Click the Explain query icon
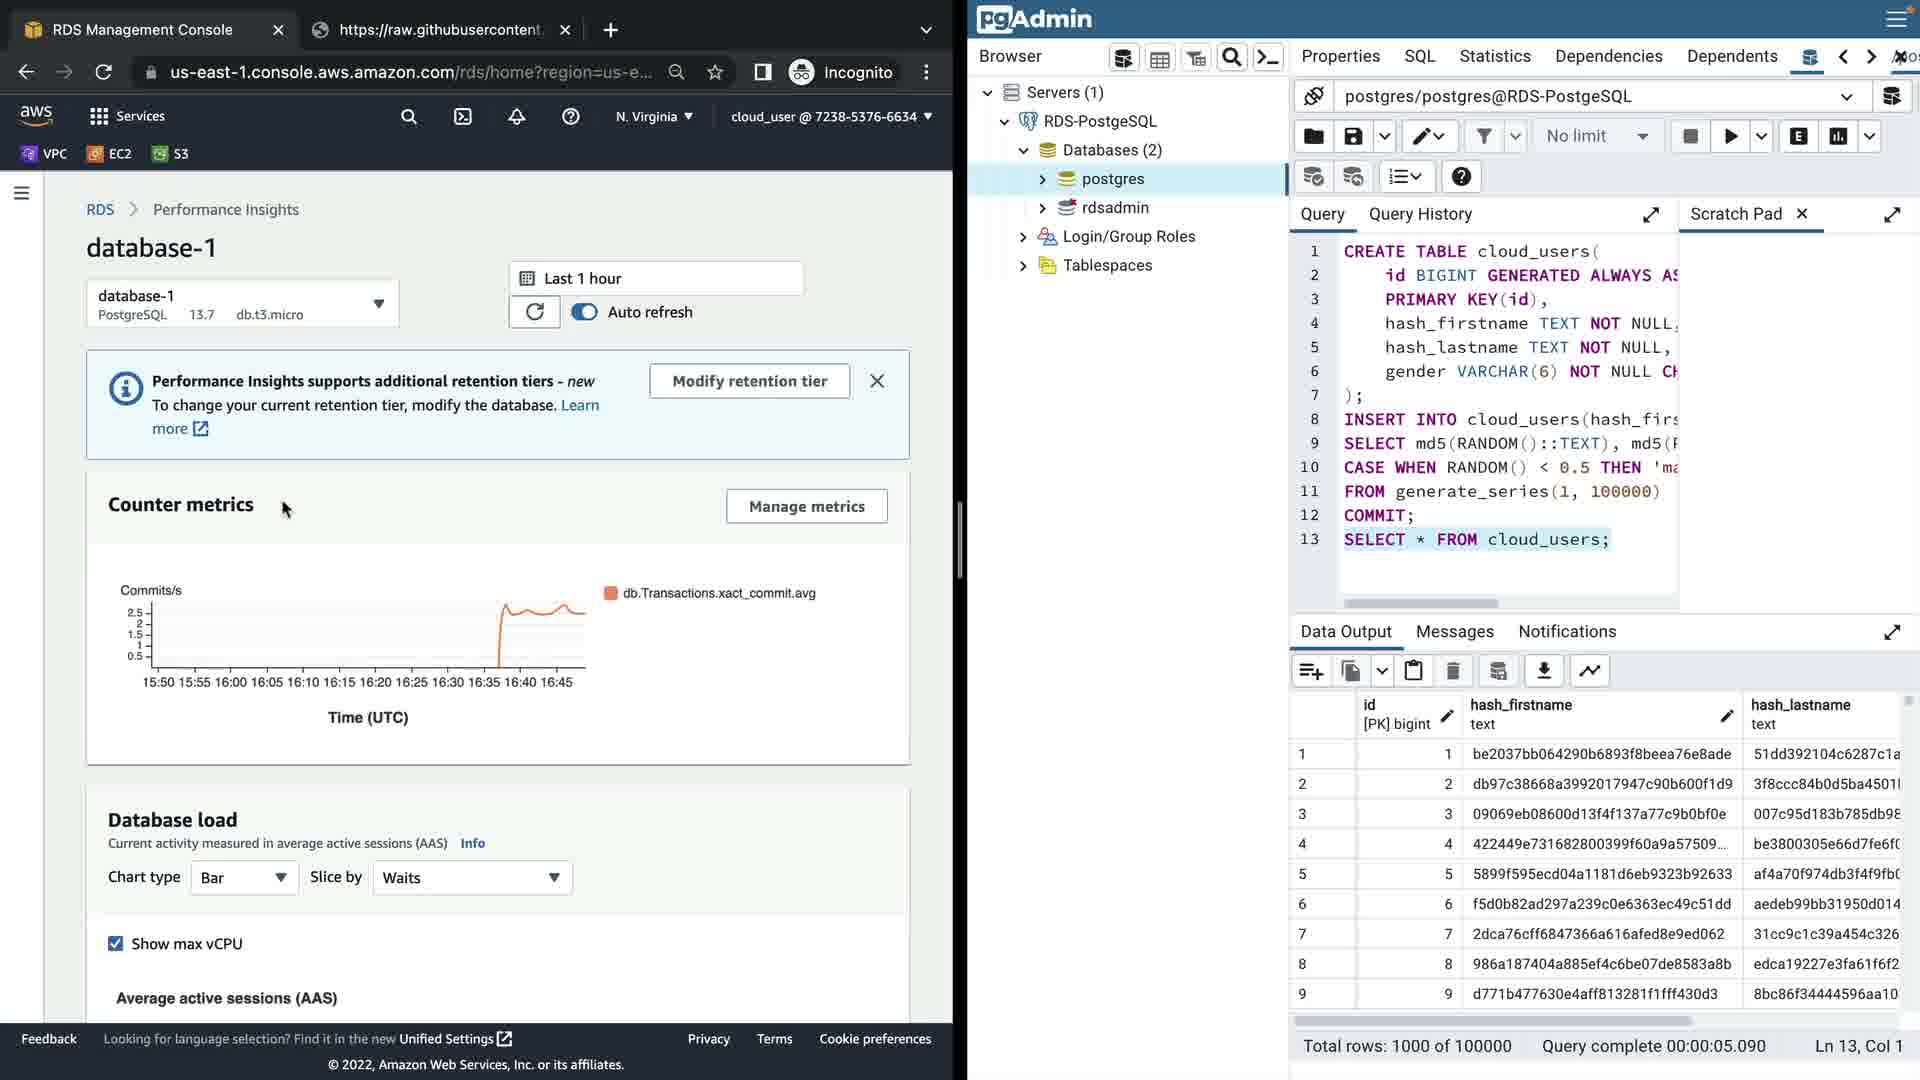The height and width of the screenshot is (1080, 1920). click(x=1798, y=137)
